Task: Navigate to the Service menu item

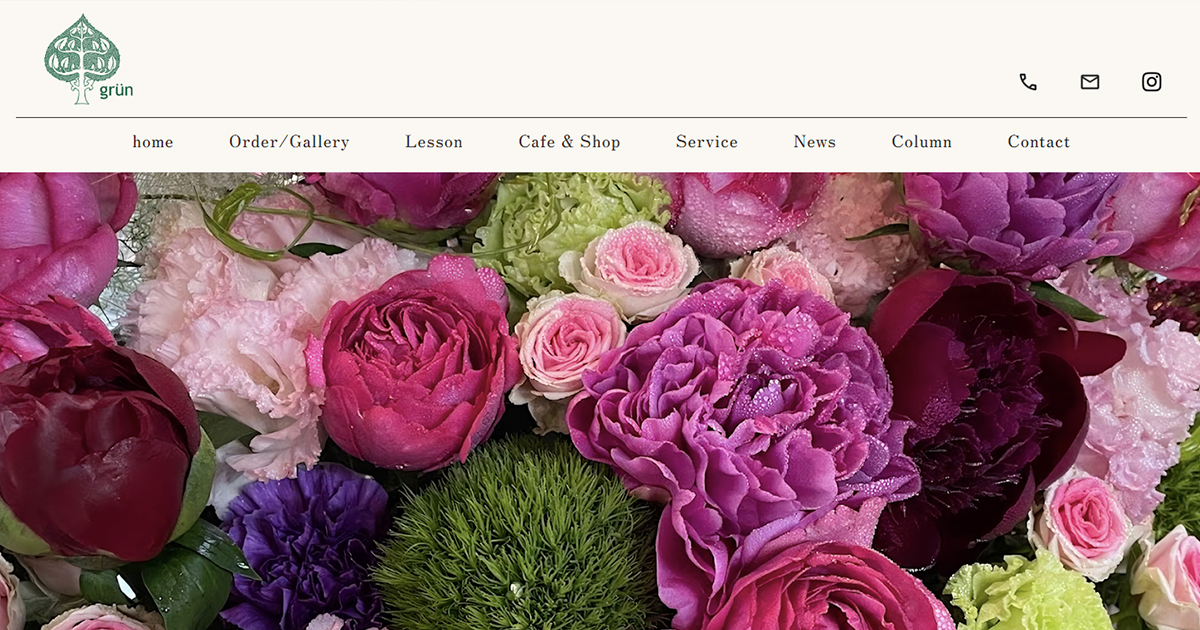Action: coord(707,142)
